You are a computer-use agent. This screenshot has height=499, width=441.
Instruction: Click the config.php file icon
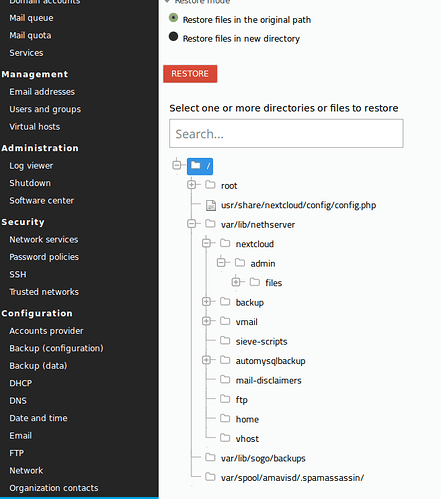(211, 205)
